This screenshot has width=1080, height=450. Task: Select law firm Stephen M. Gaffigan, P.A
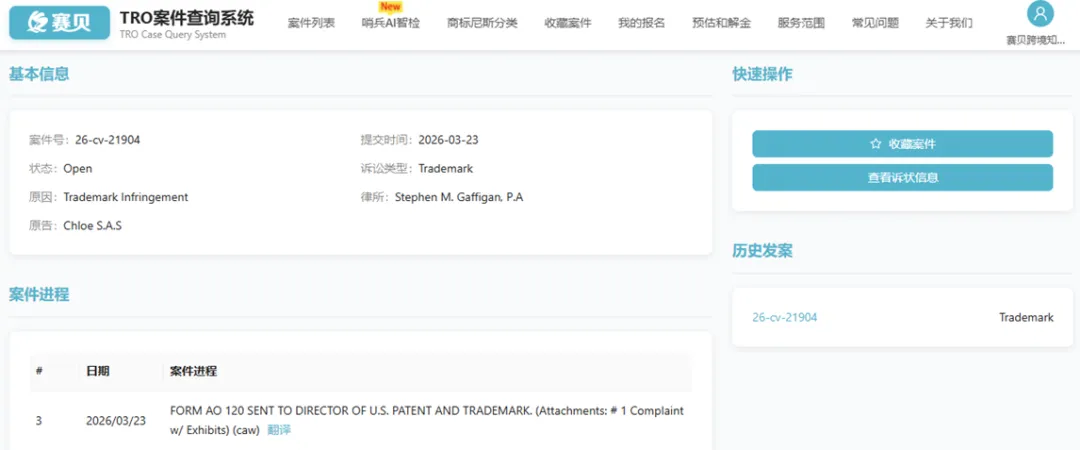coord(459,197)
